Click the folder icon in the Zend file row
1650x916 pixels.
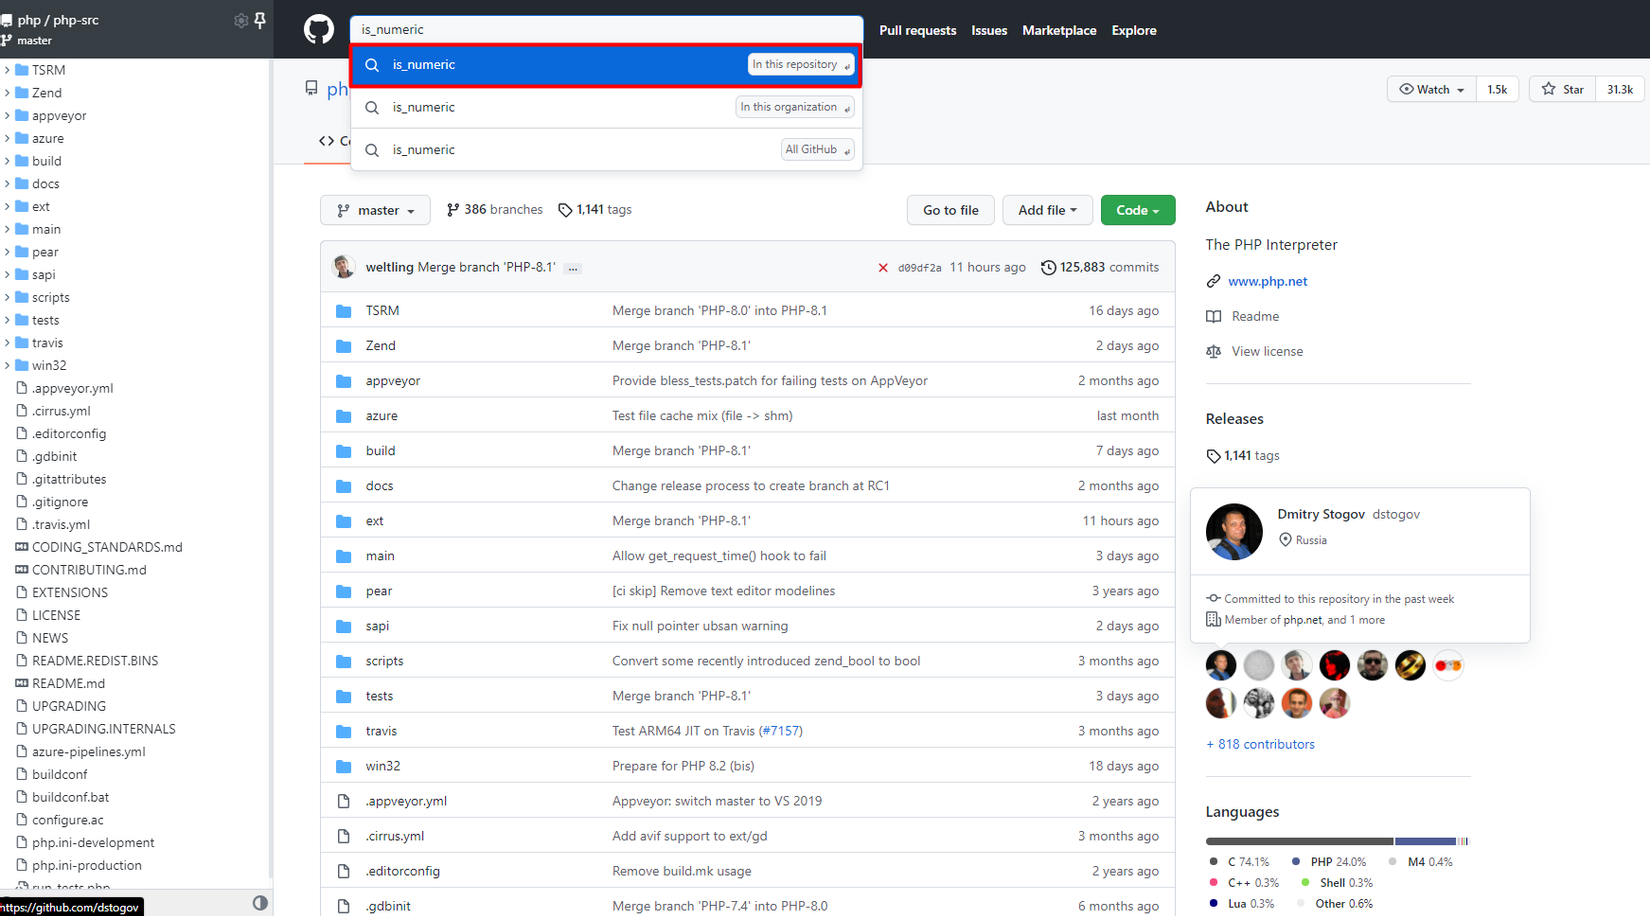click(x=344, y=346)
